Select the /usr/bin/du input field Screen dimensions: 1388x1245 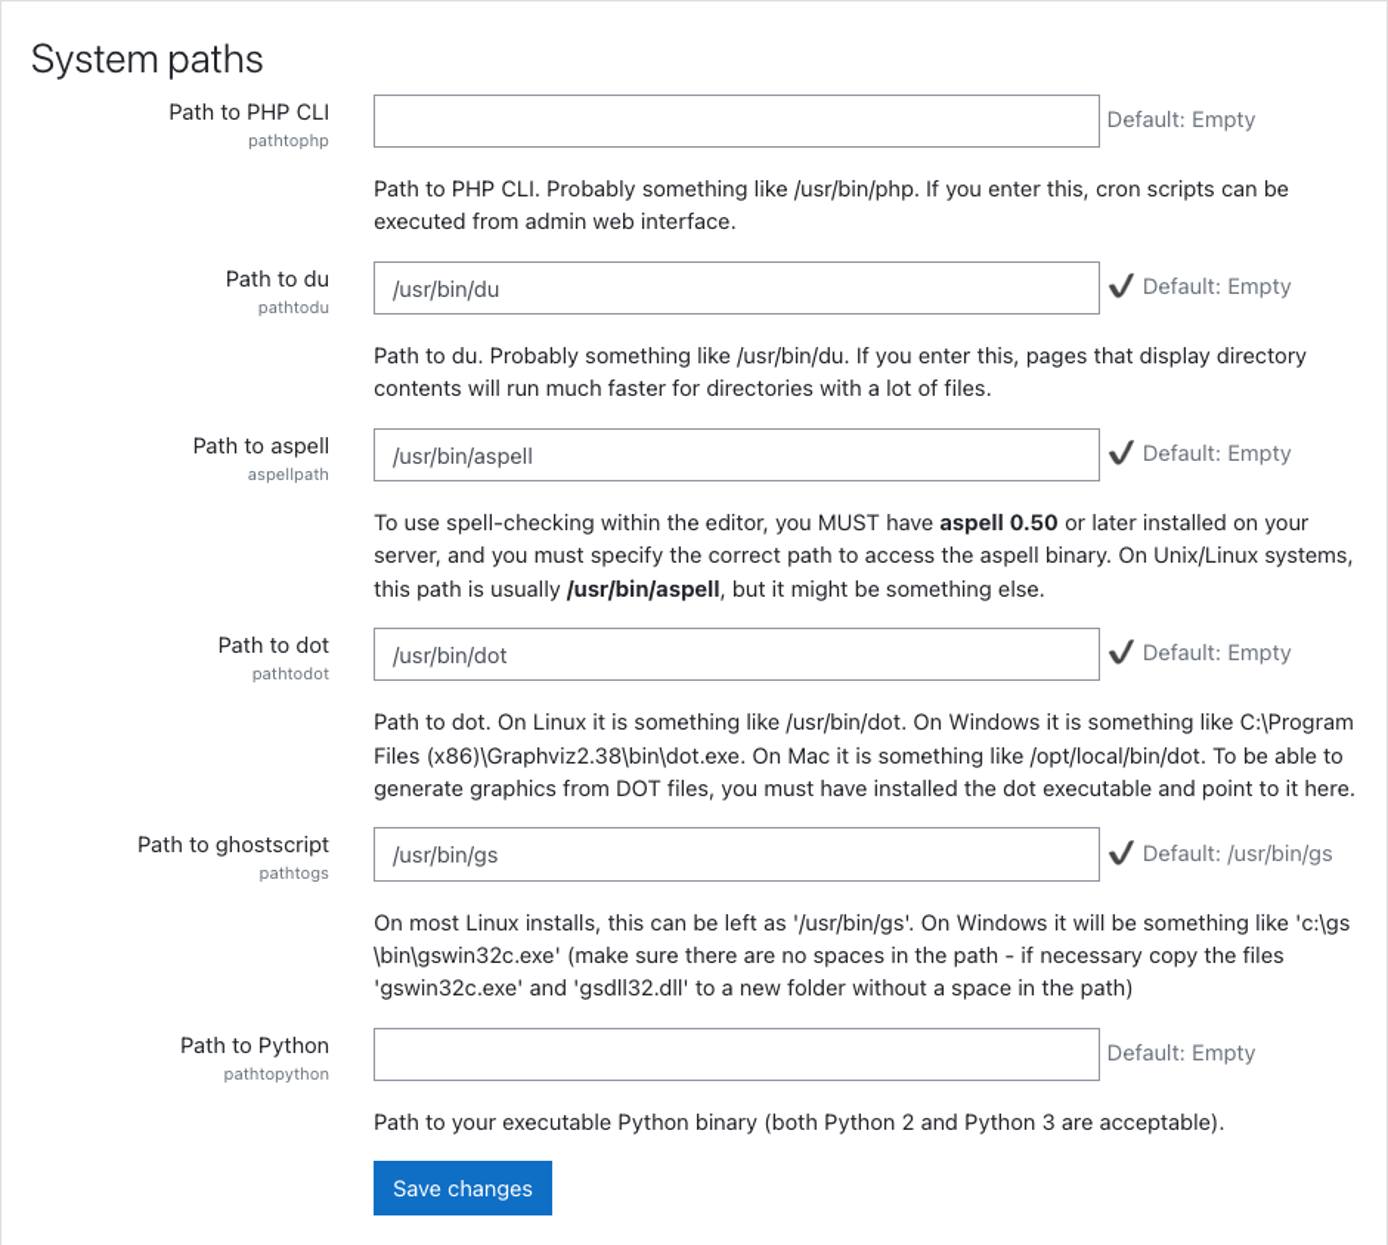pos(735,288)
